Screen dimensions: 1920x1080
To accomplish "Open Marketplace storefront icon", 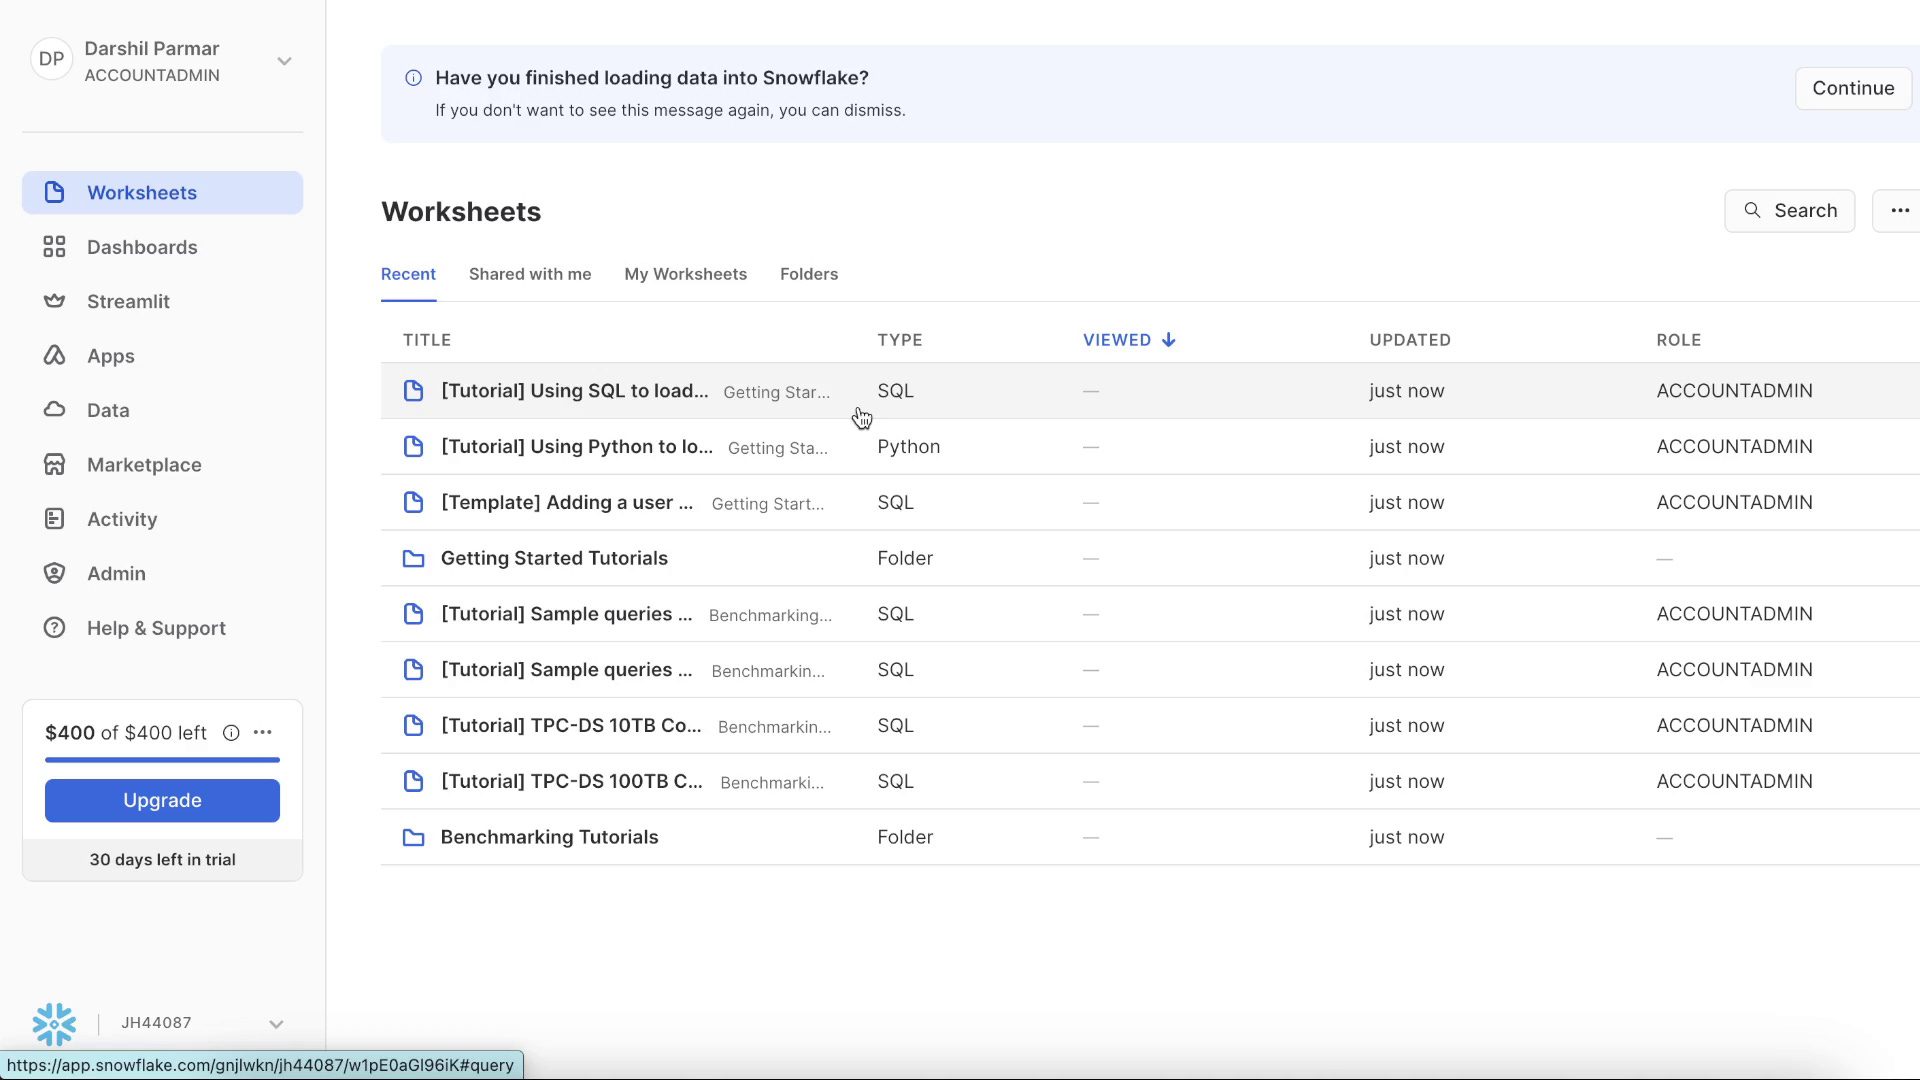I will pos(54,465).
